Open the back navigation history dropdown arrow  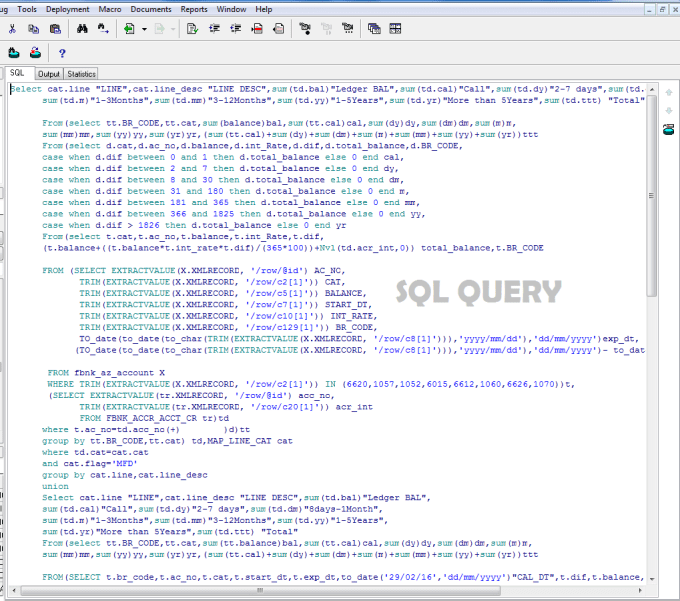[x=144, y=29]
